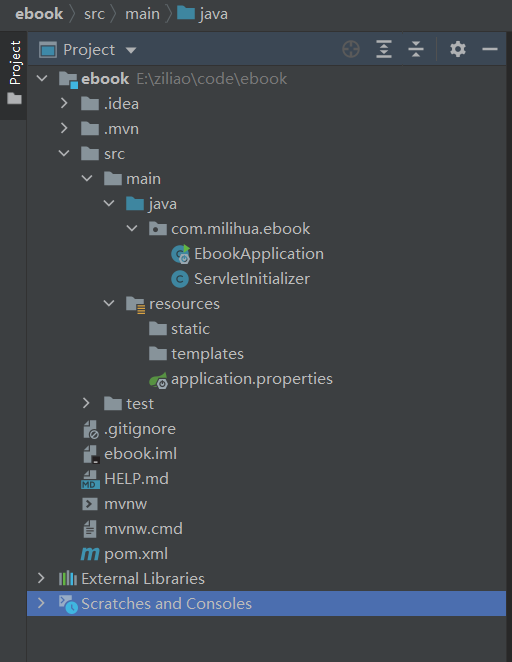Expand the test folder
The width and height of the screenshot is (512, 662).
point(86,404)
